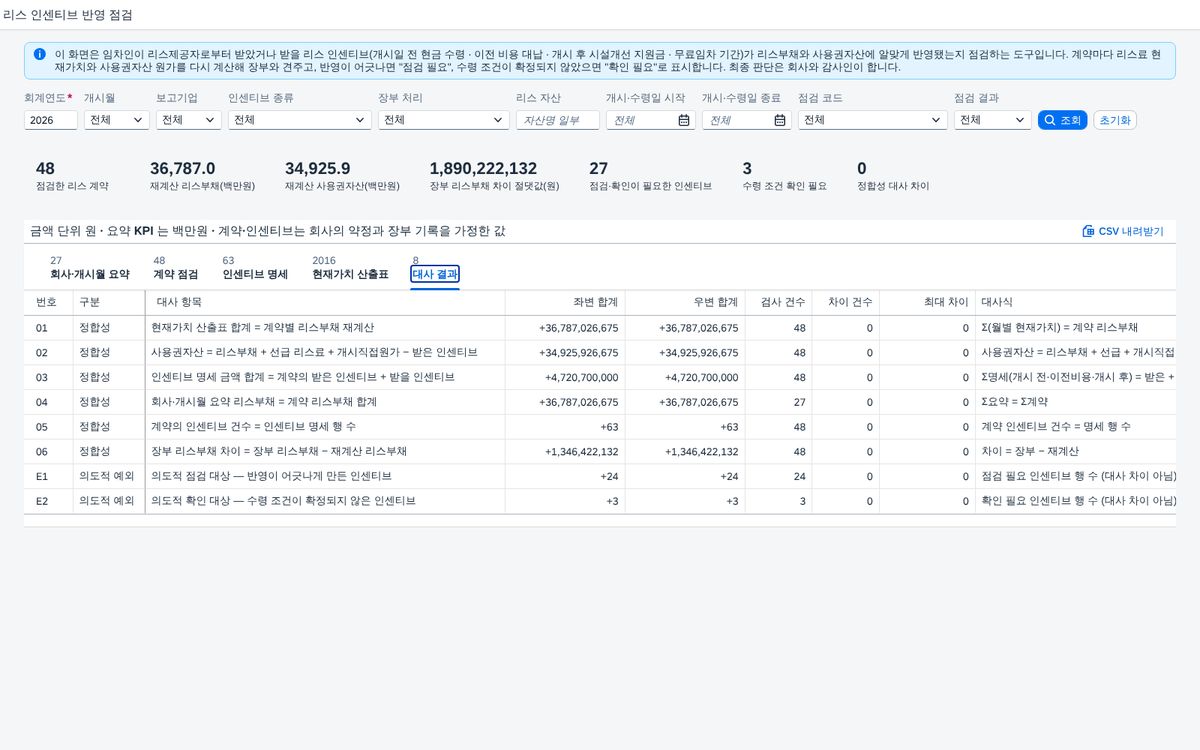
Task: Click the E1 row 의도적 예외 category cell
Action: 109,476
